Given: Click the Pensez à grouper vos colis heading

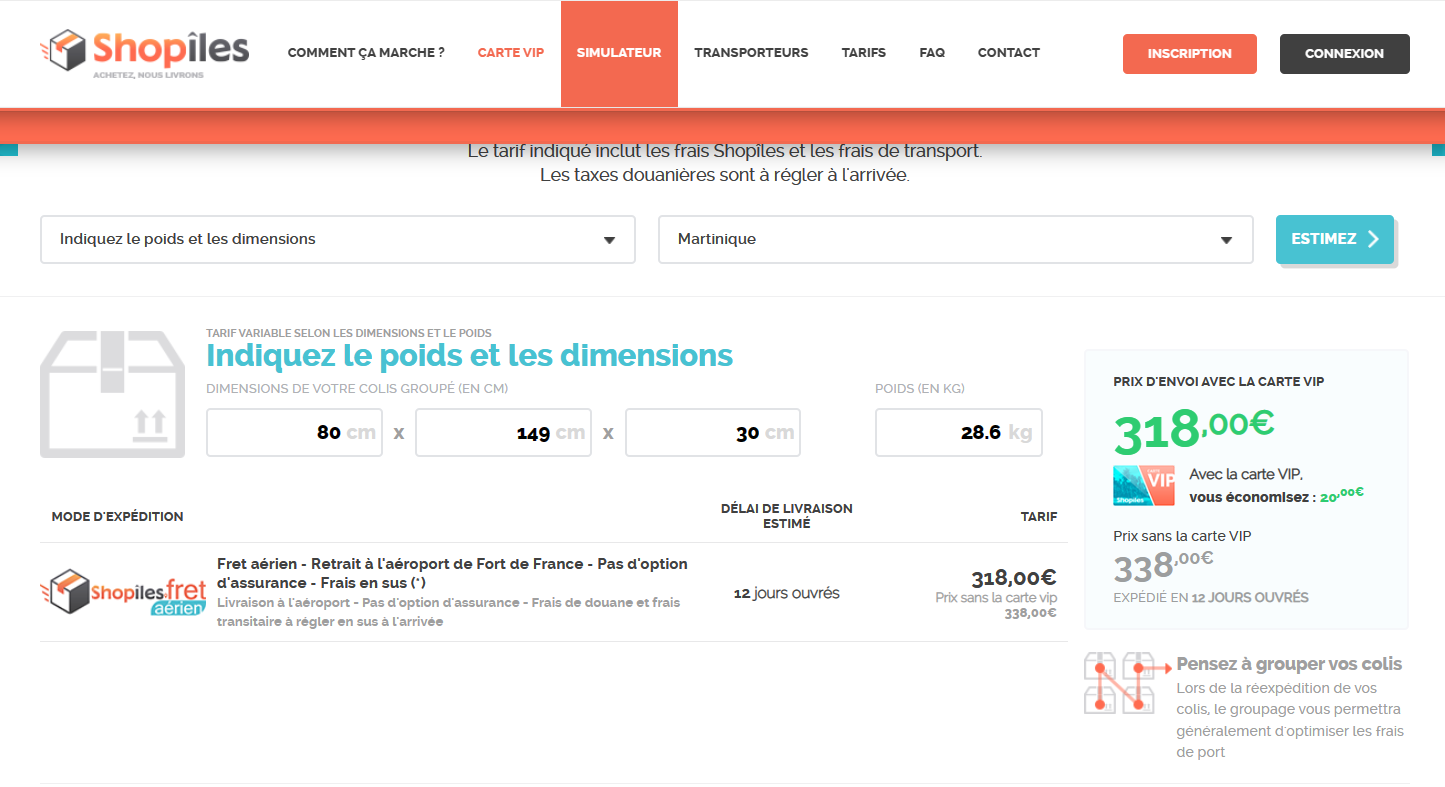Looking at the screenshot, I should (1289, 664).
